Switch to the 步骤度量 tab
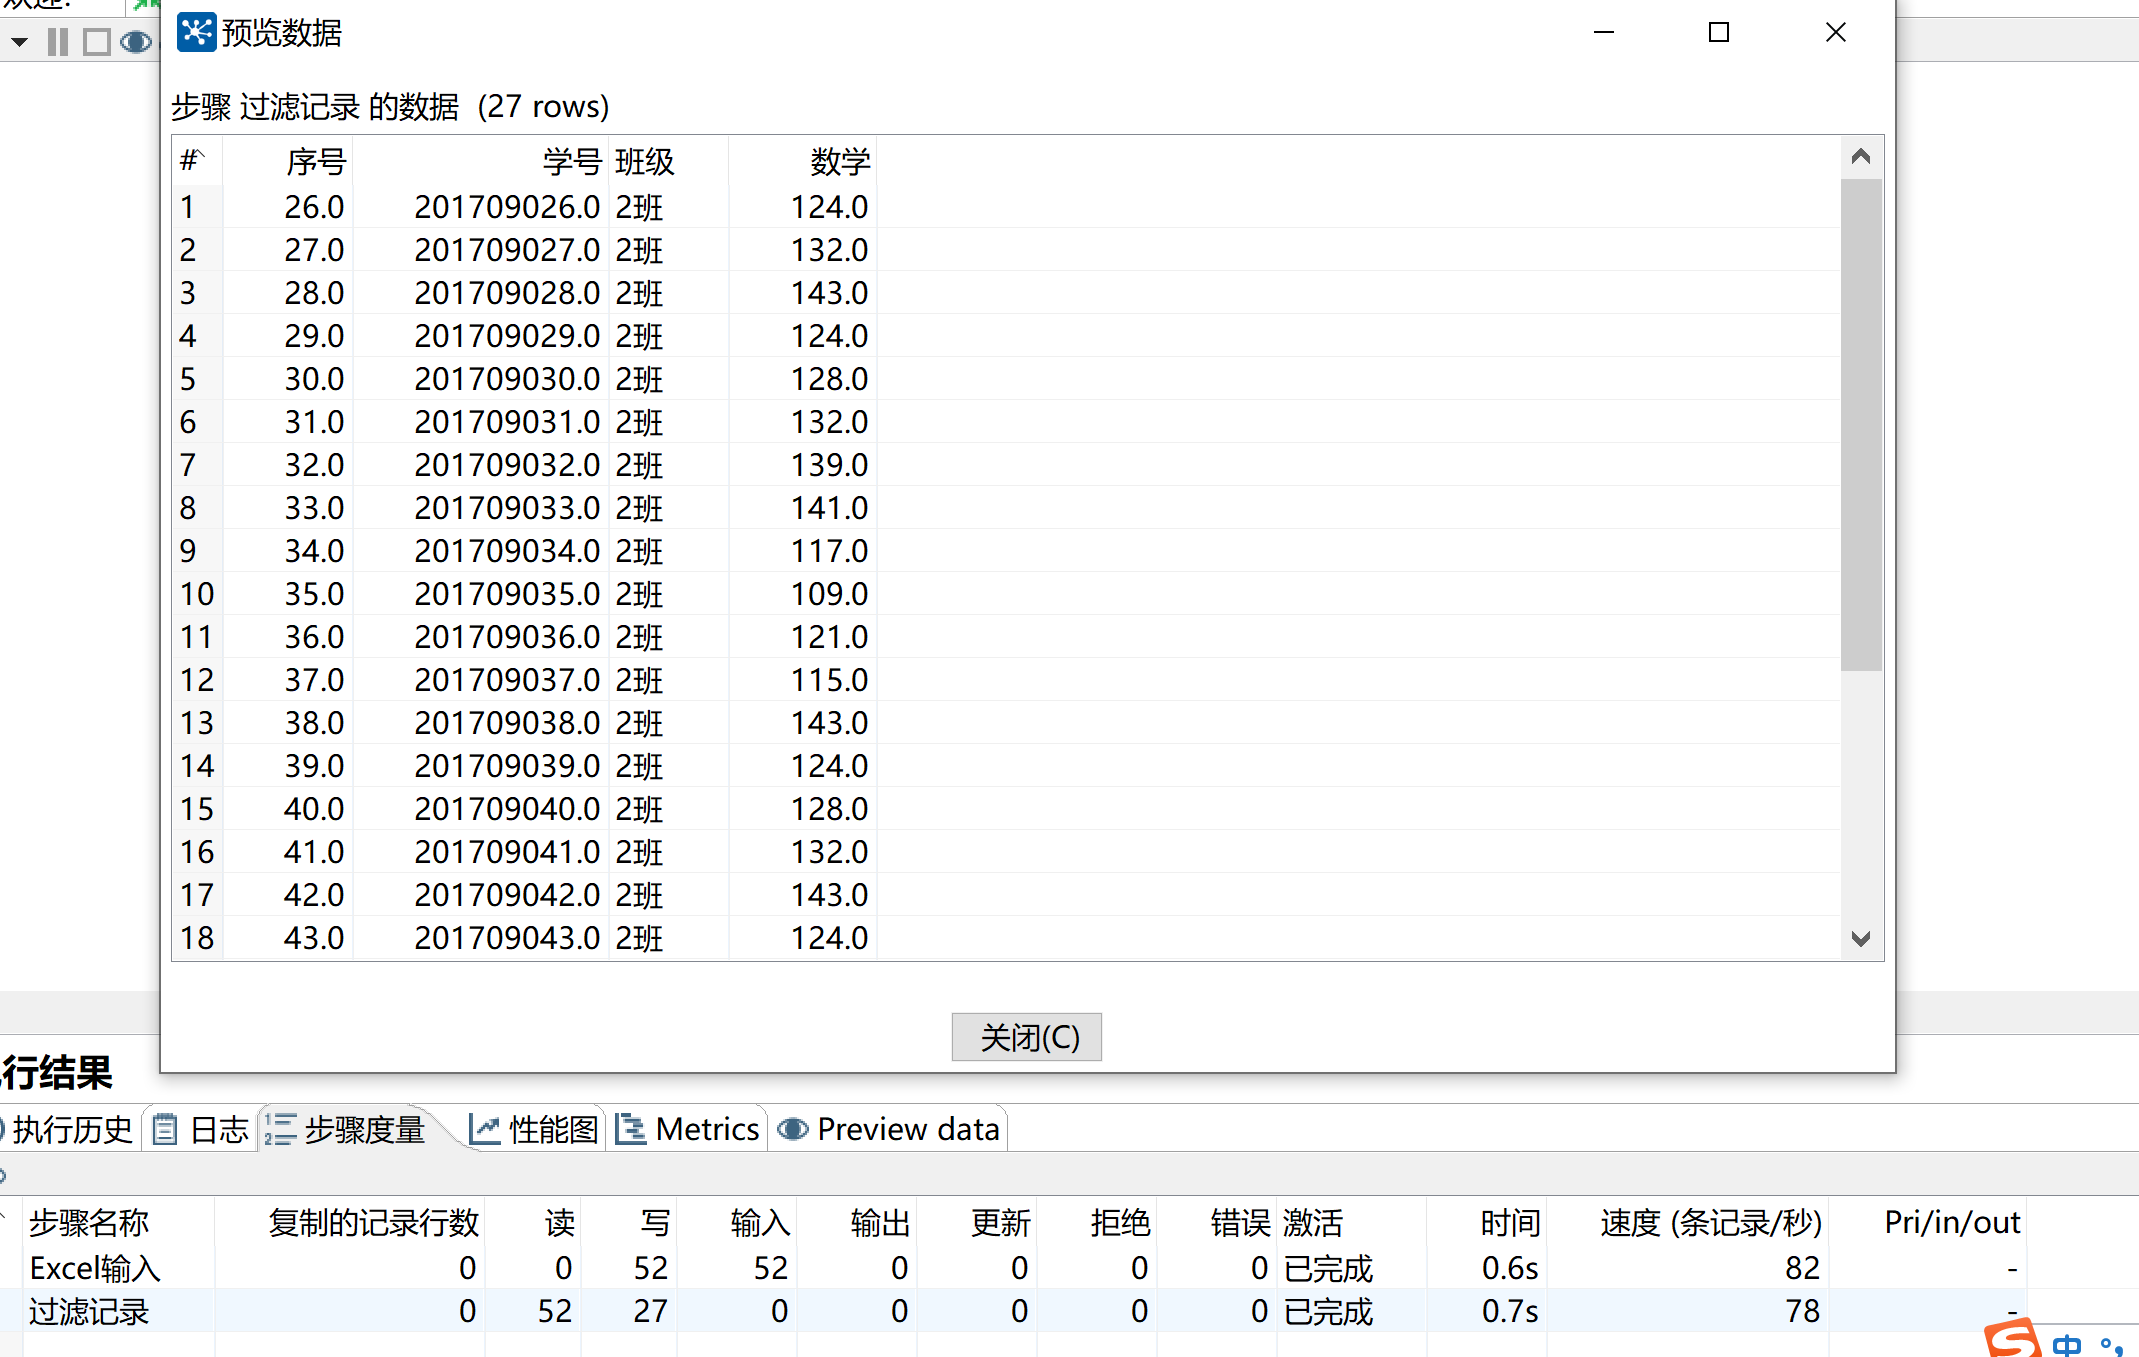 [x=347, y=1129]
